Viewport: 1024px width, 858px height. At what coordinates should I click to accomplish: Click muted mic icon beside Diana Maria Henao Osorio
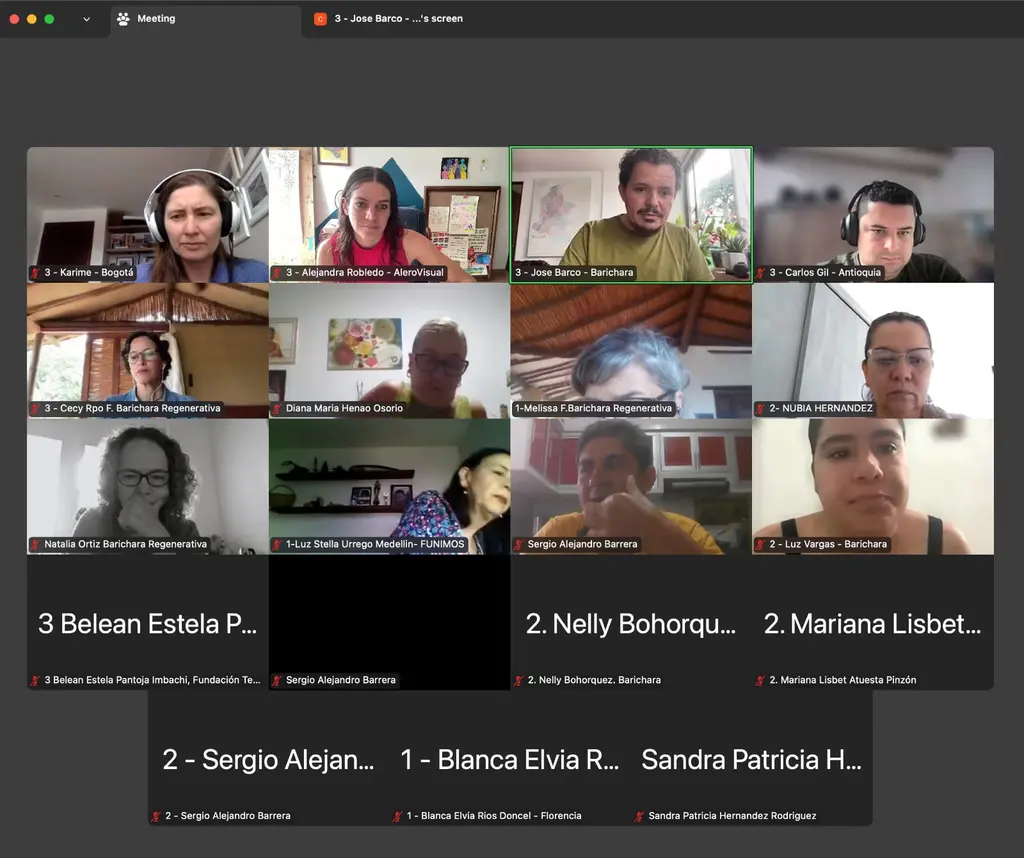pos(278,409)
